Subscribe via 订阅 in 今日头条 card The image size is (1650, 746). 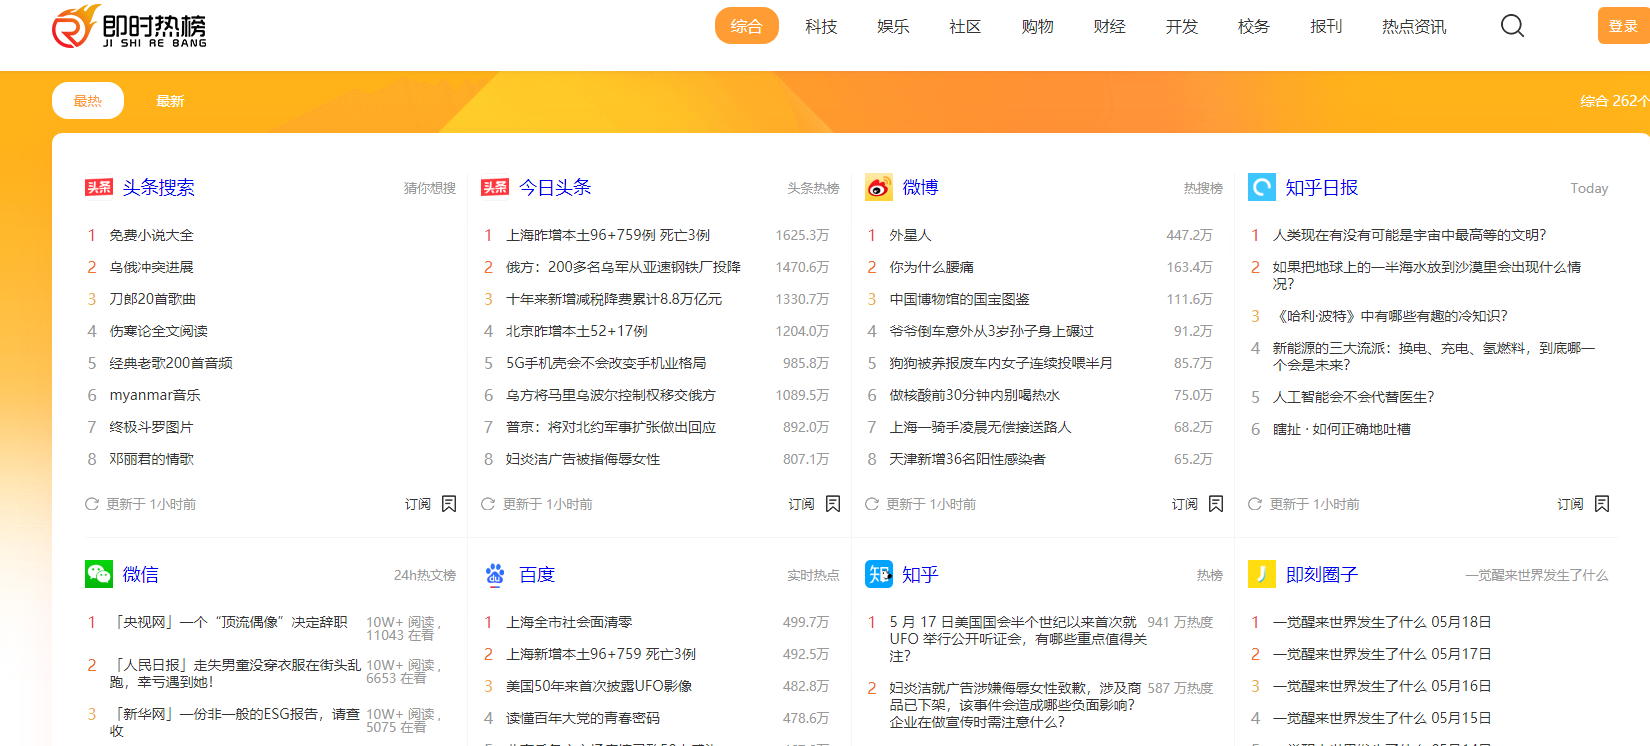point(801,504)
